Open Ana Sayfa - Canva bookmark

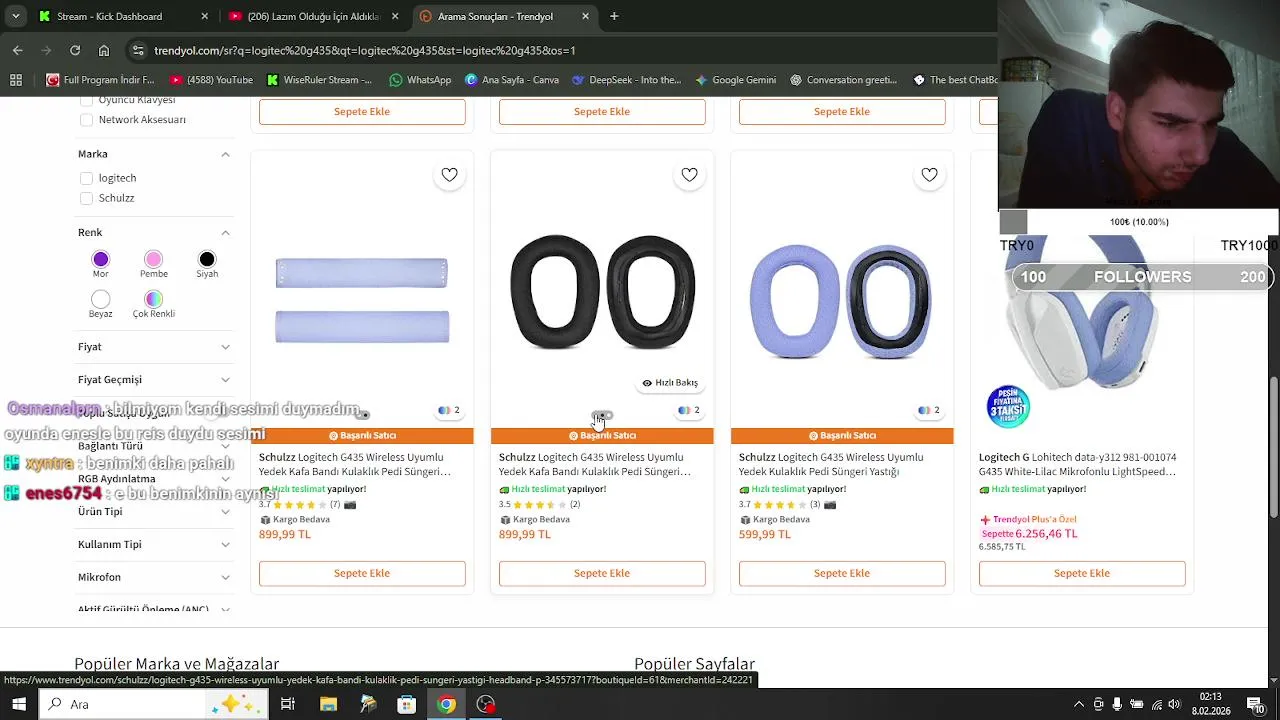click(512, 80)
